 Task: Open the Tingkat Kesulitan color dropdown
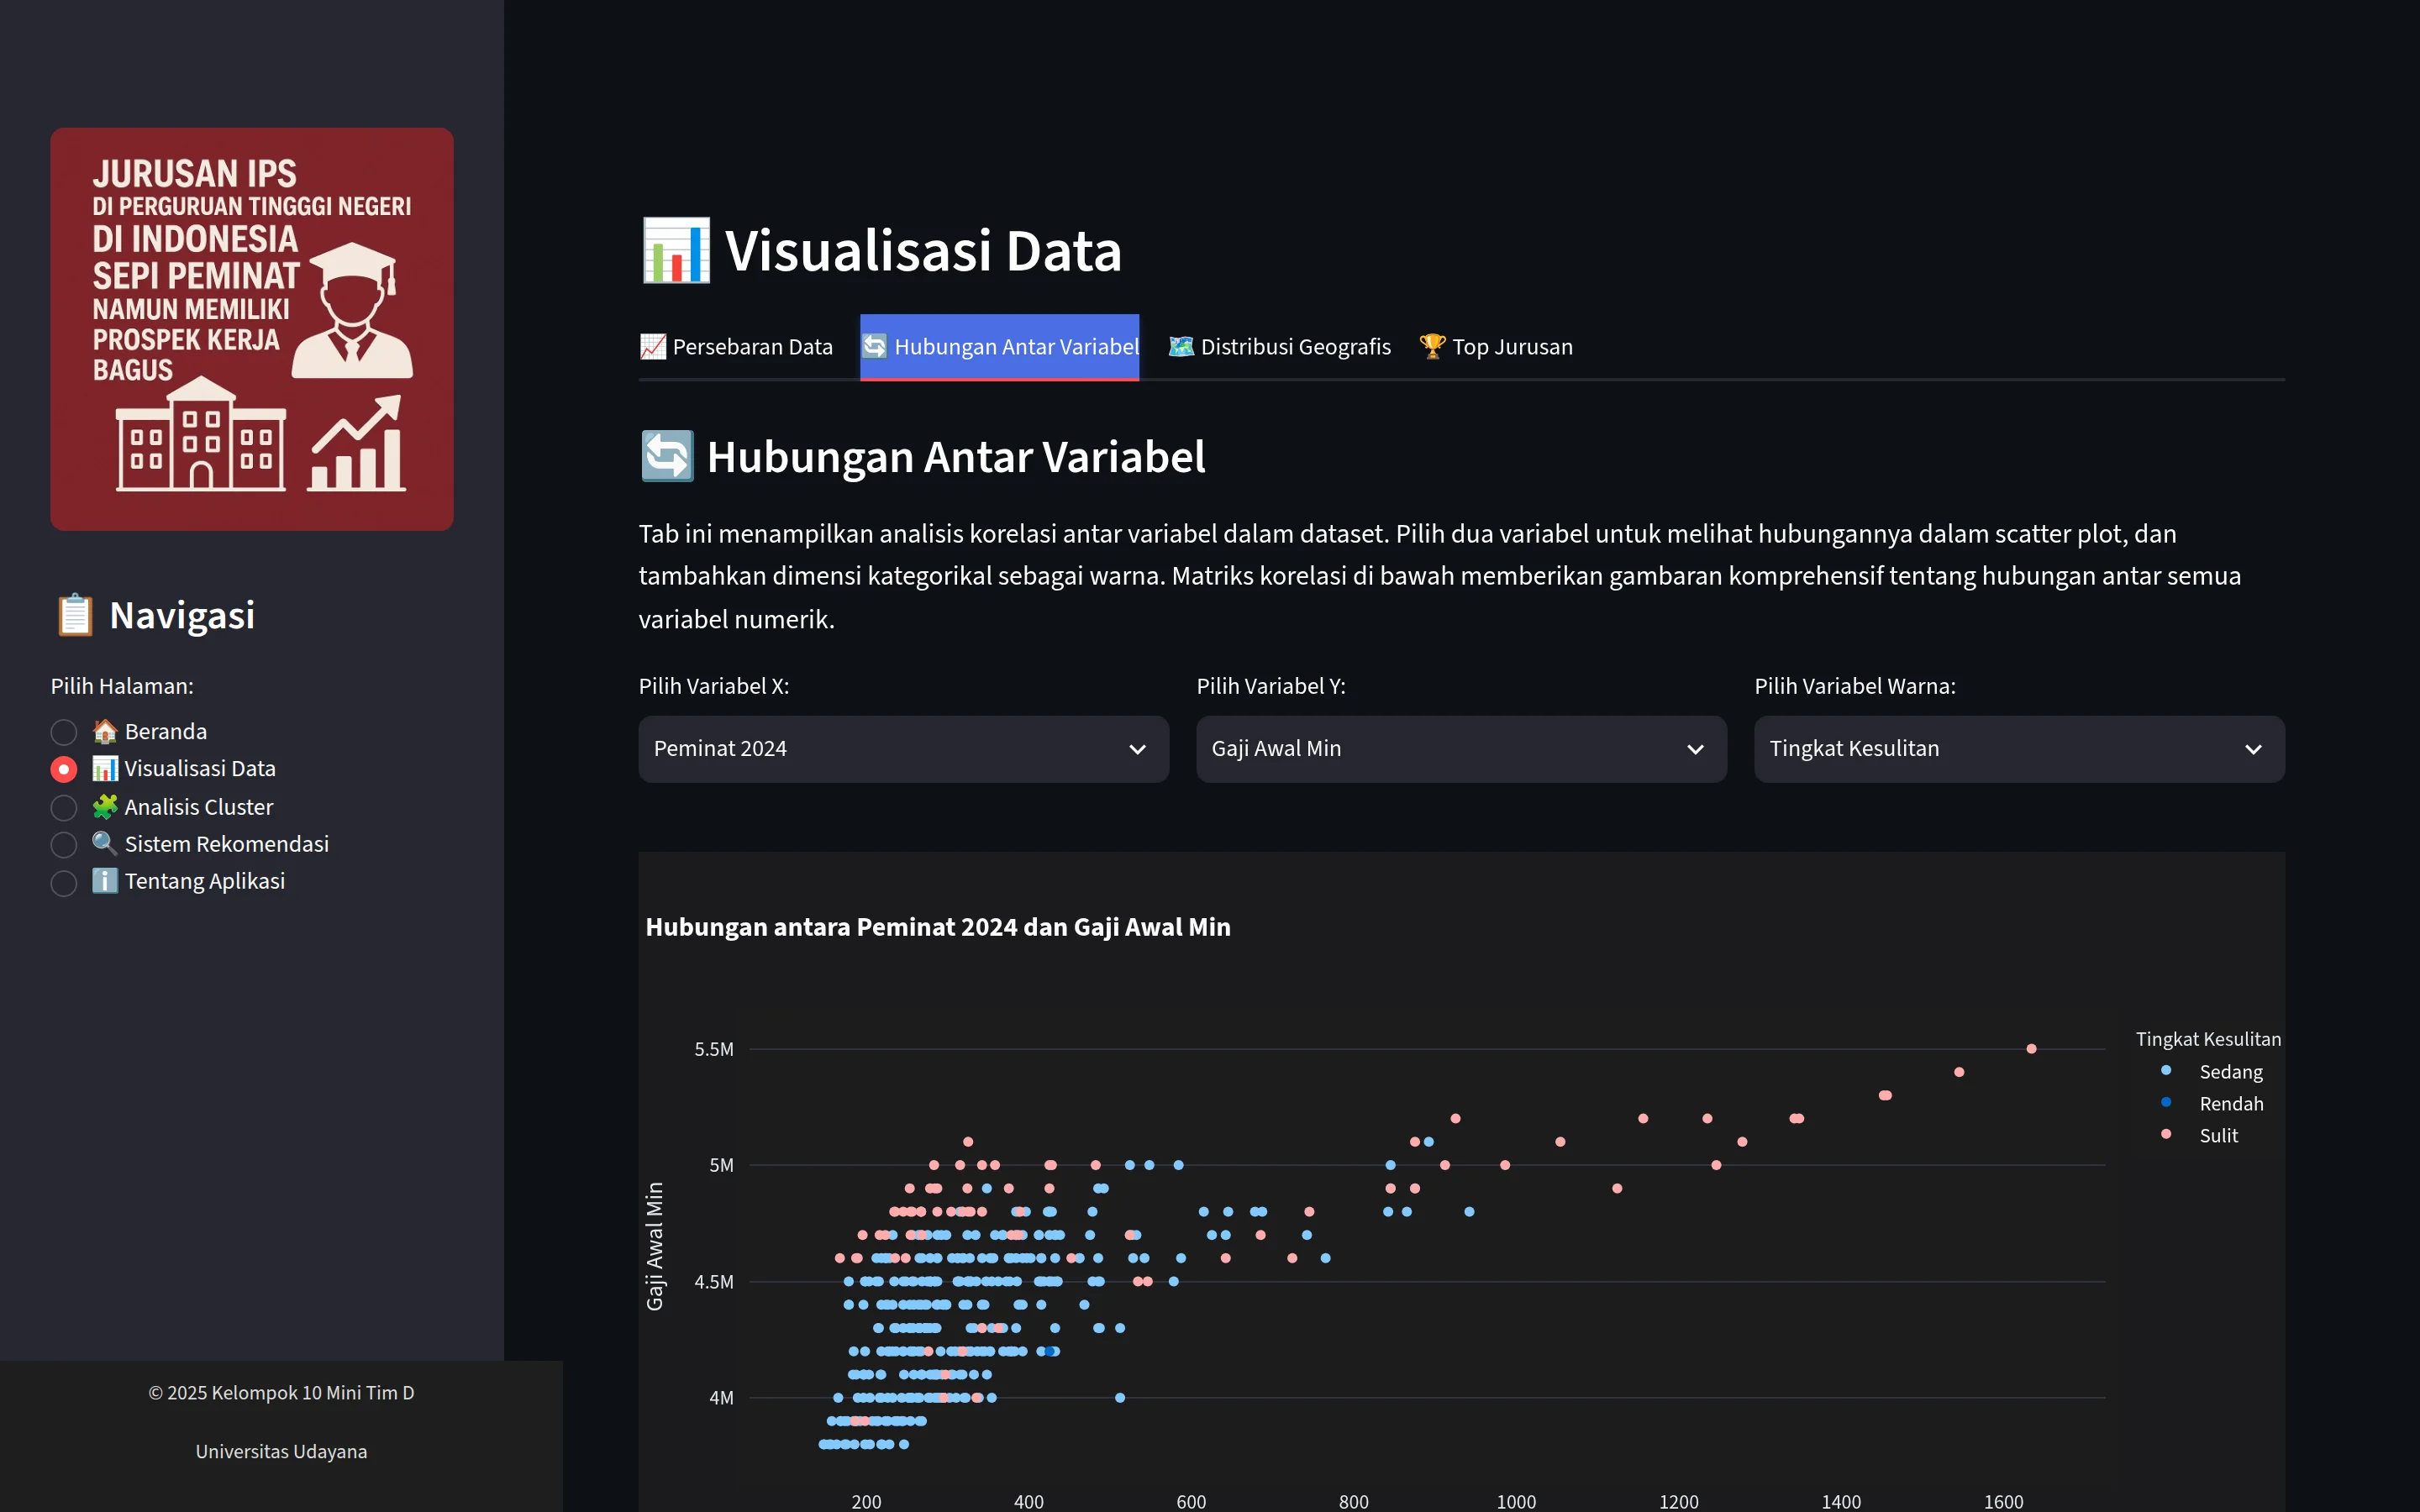2019,749
